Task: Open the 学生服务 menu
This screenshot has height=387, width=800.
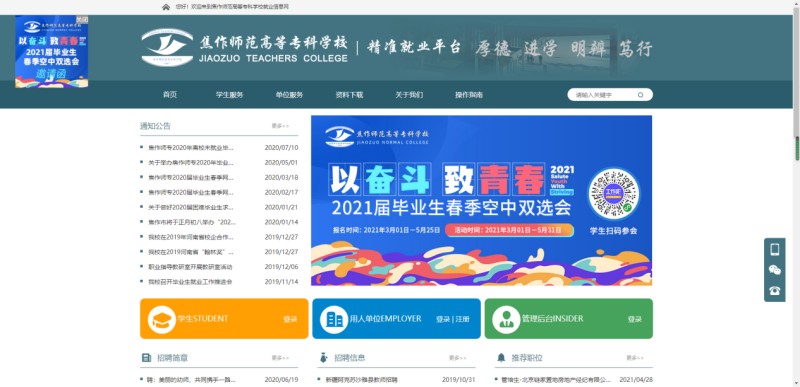Action: coord(230,95)
